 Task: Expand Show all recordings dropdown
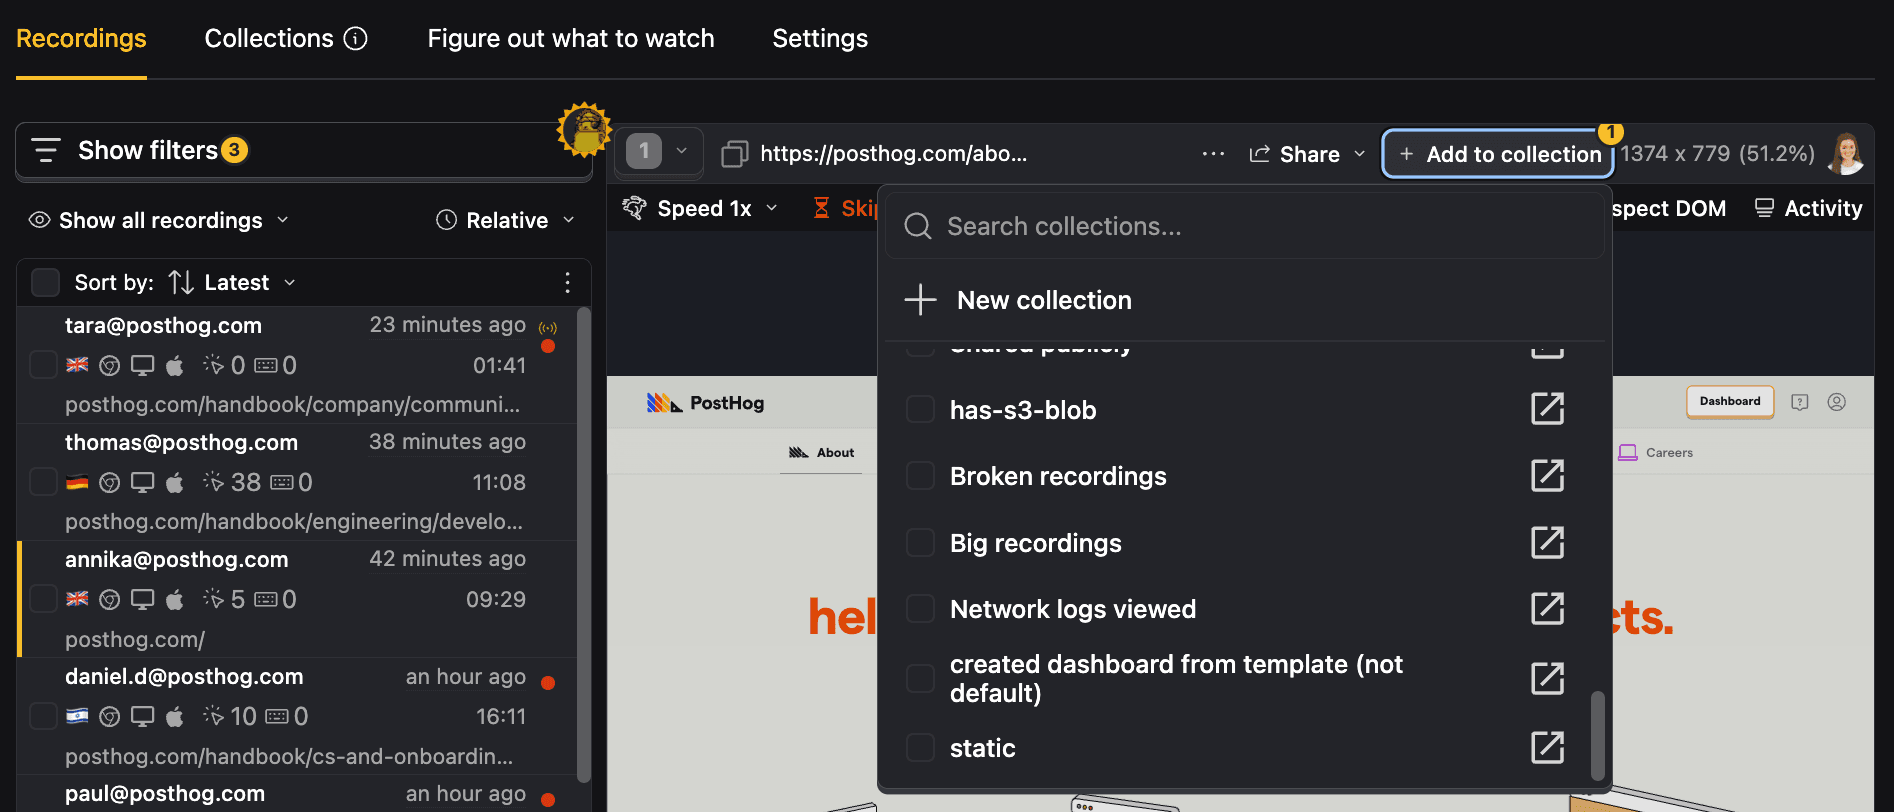pos(159,220)
